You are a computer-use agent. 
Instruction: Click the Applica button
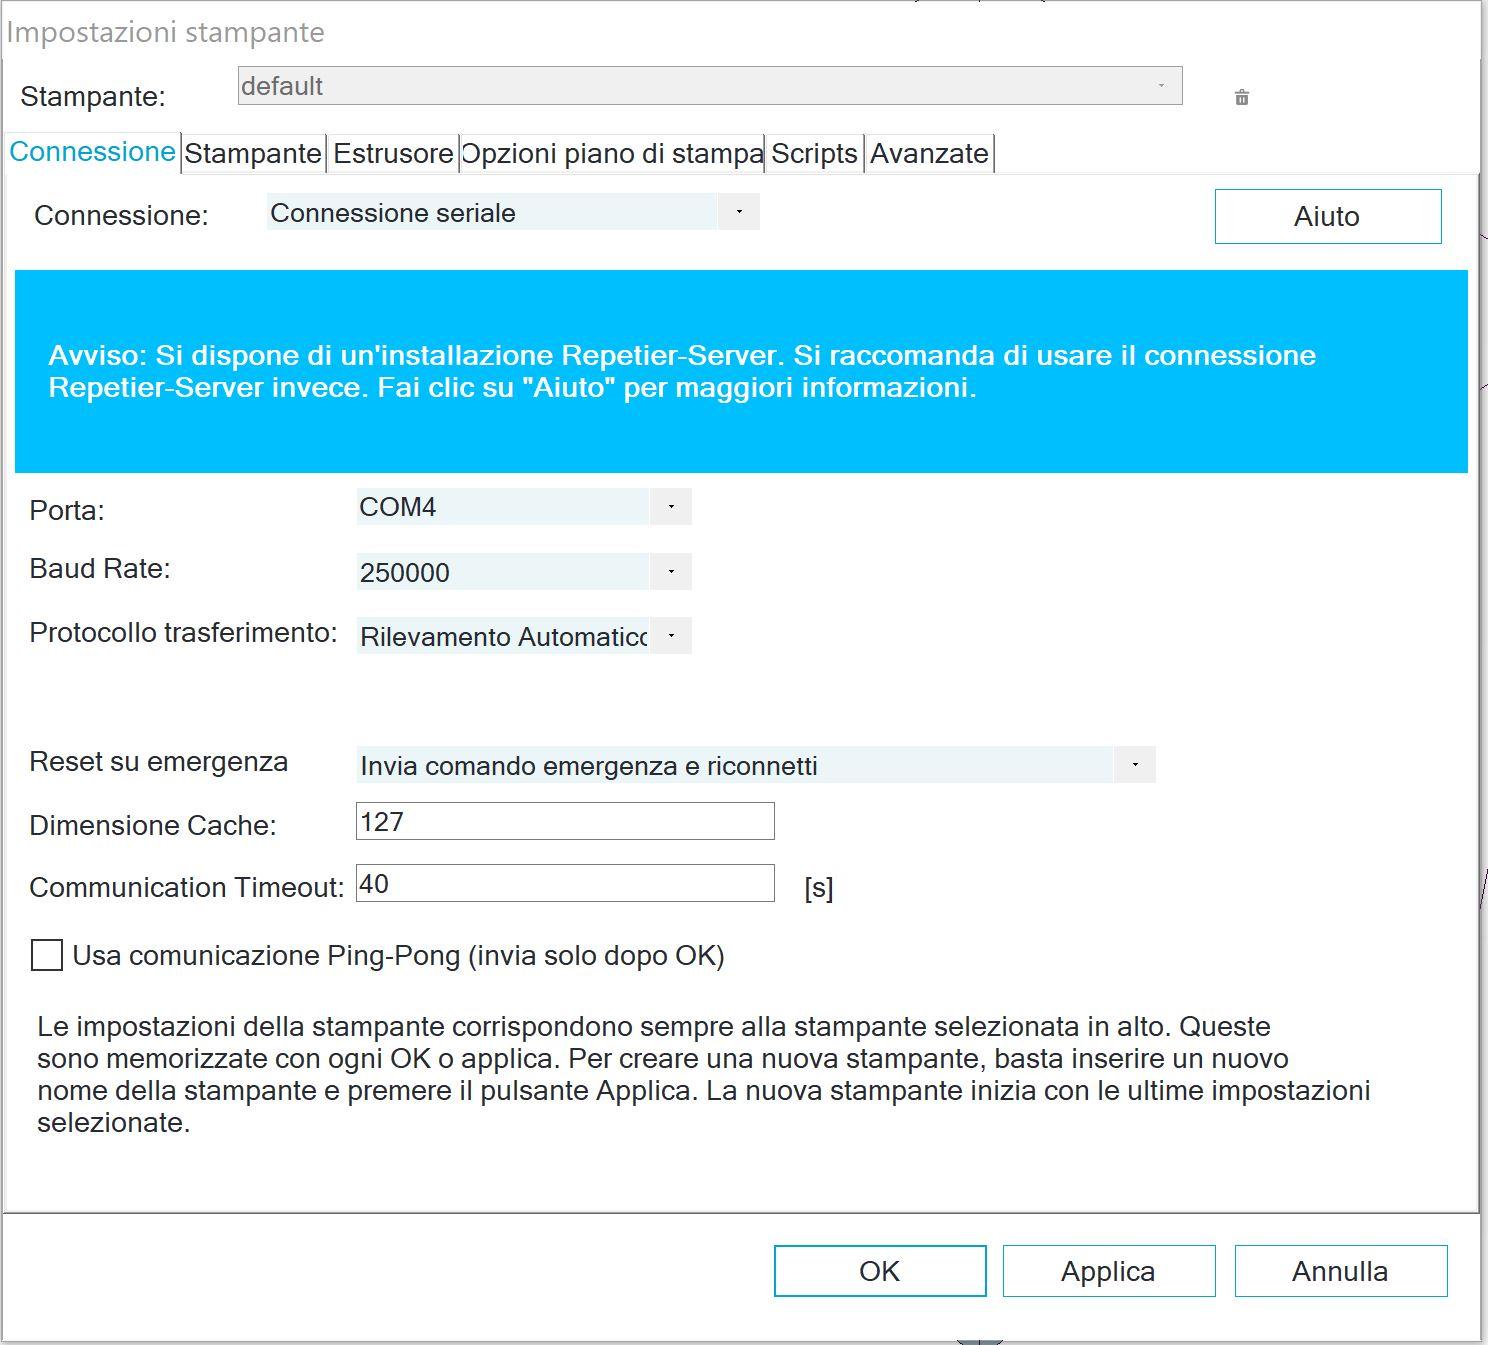click(1108, 1271)
